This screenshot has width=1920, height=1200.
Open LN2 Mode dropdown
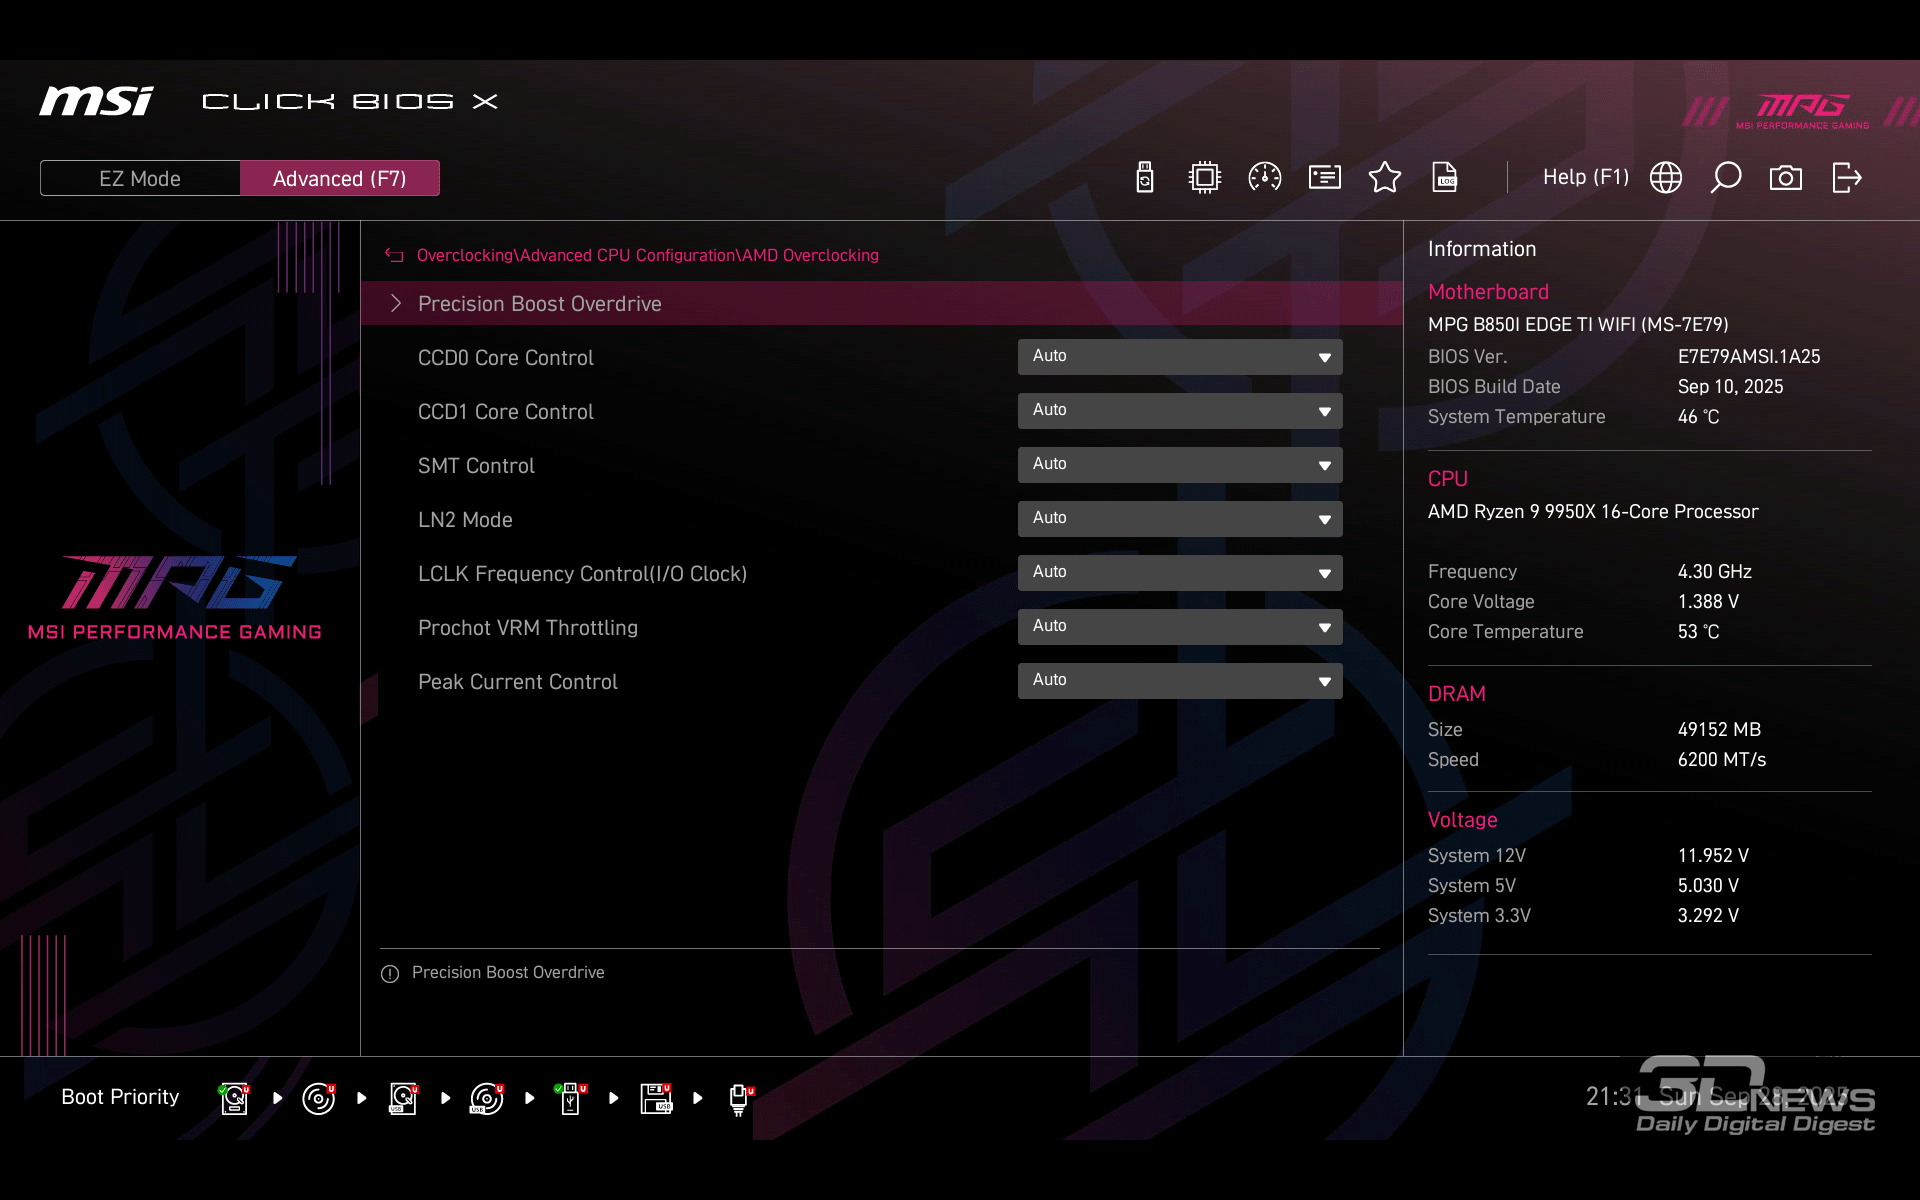pyautogui.click(x=1179, y=519)
